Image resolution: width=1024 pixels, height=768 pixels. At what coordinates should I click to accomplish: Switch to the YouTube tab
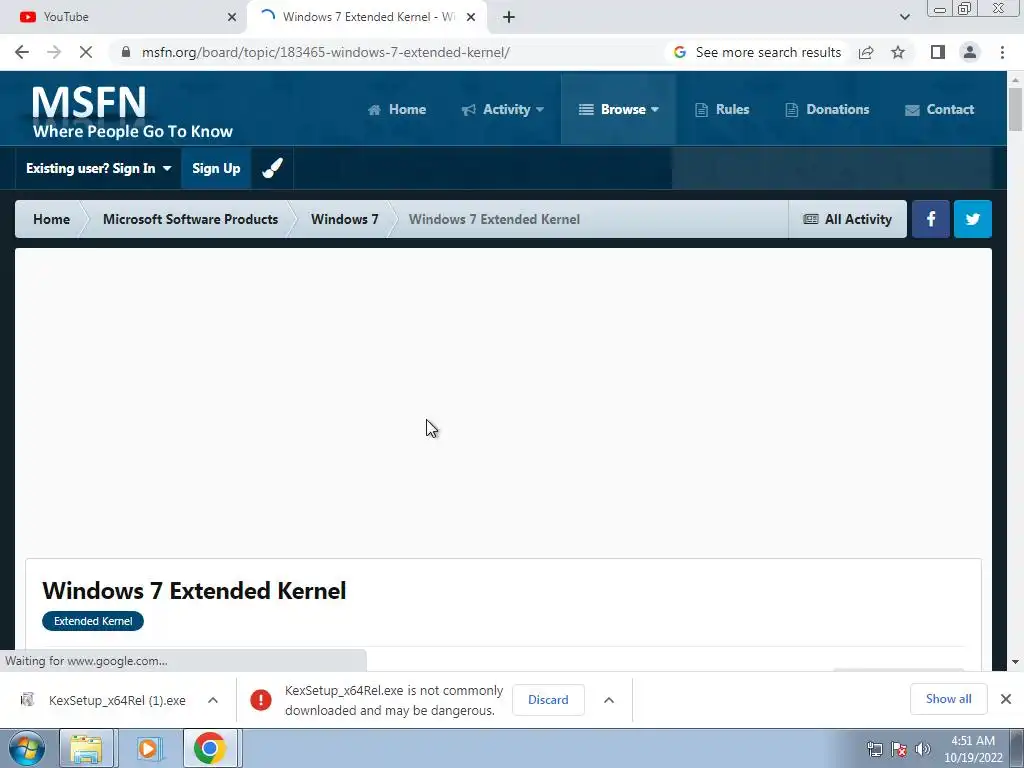pyautogui.click(x=124, y=17)
